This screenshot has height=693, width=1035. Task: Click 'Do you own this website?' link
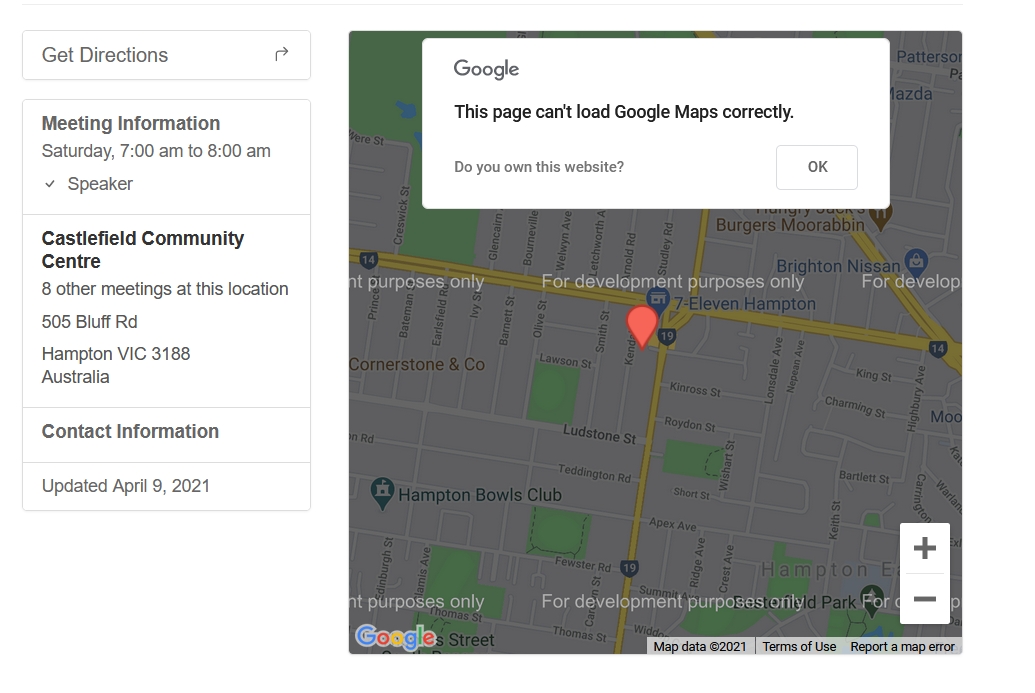pos(539,167)
